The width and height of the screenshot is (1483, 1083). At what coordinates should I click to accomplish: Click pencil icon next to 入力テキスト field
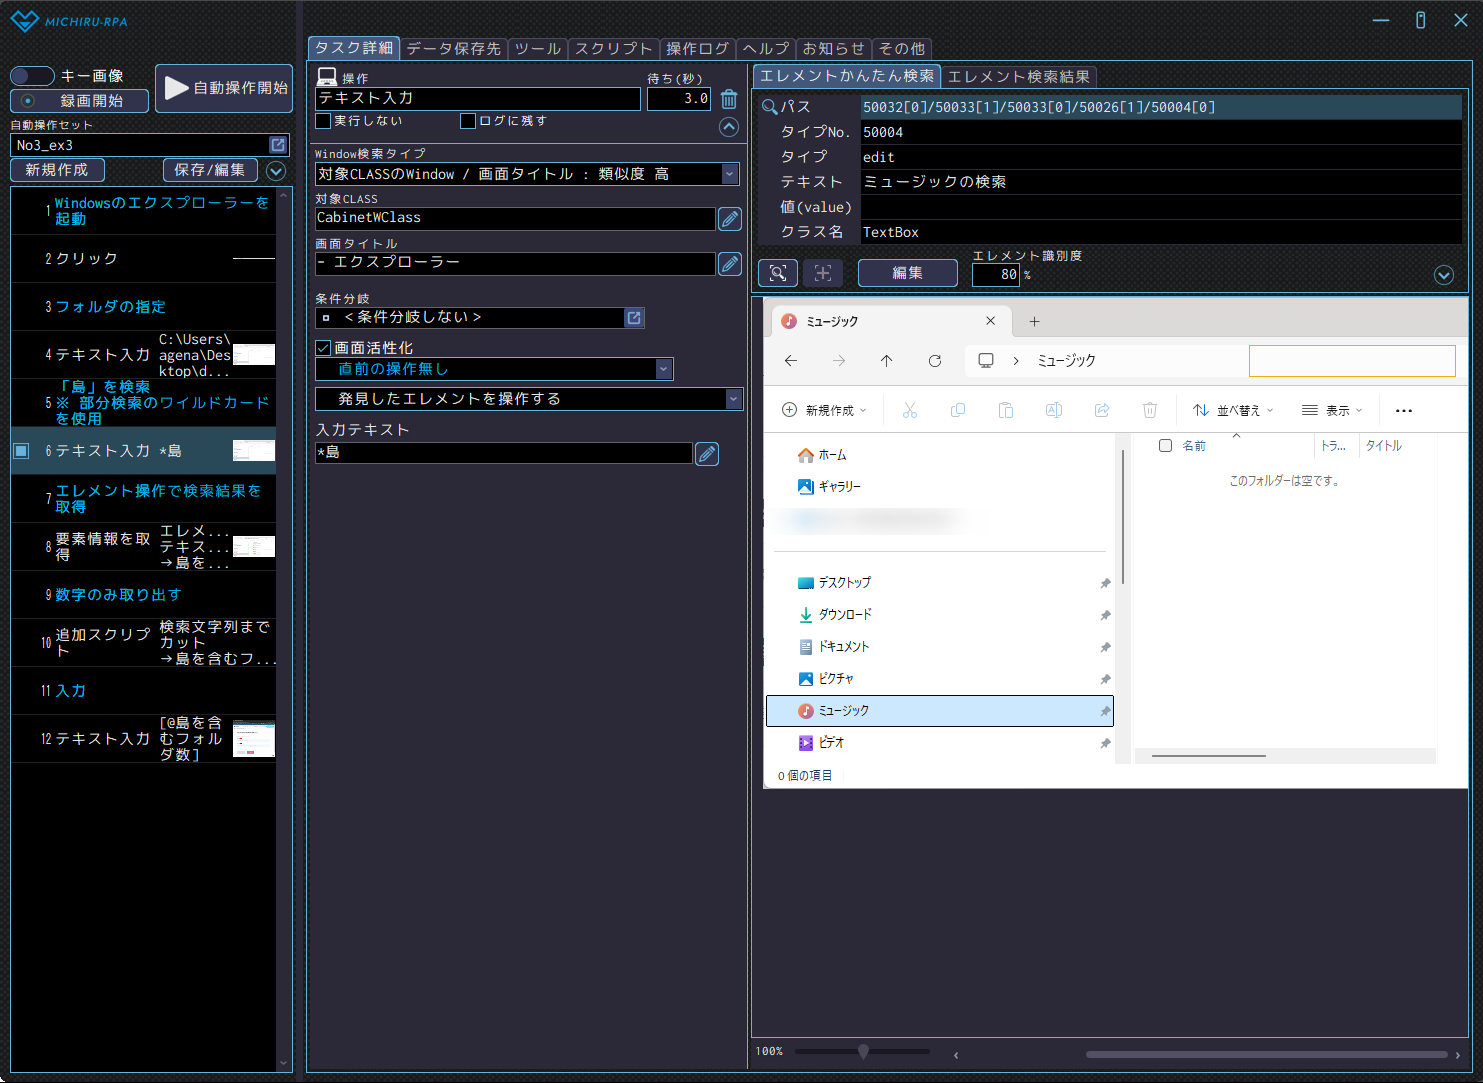click(707, 454)
